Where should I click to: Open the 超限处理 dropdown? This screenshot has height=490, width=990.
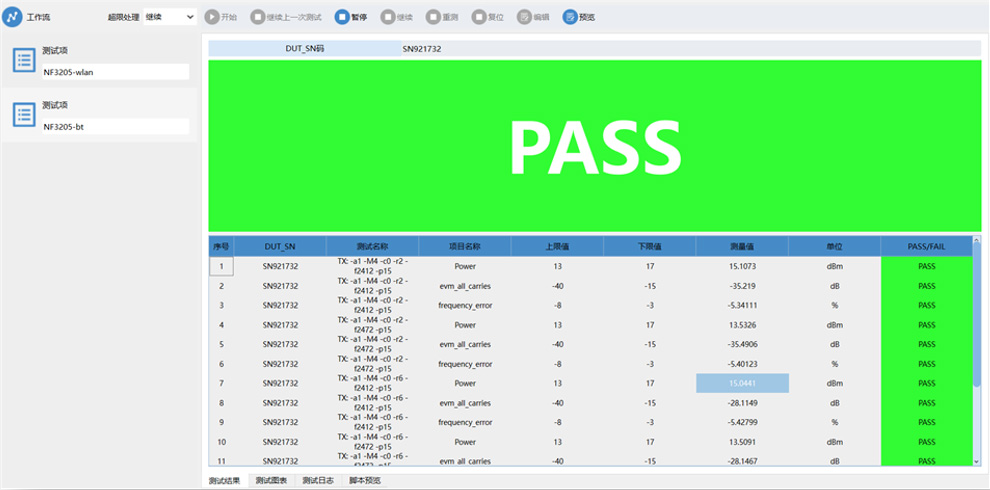click(169, 17)
